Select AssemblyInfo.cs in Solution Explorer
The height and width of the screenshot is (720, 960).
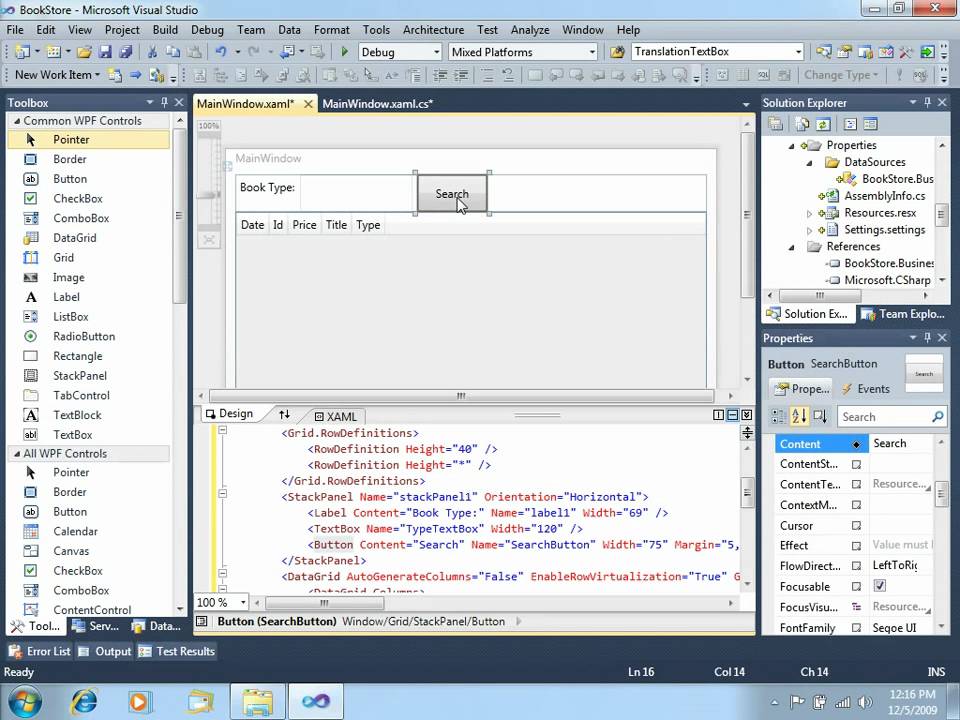pos(884,196)
